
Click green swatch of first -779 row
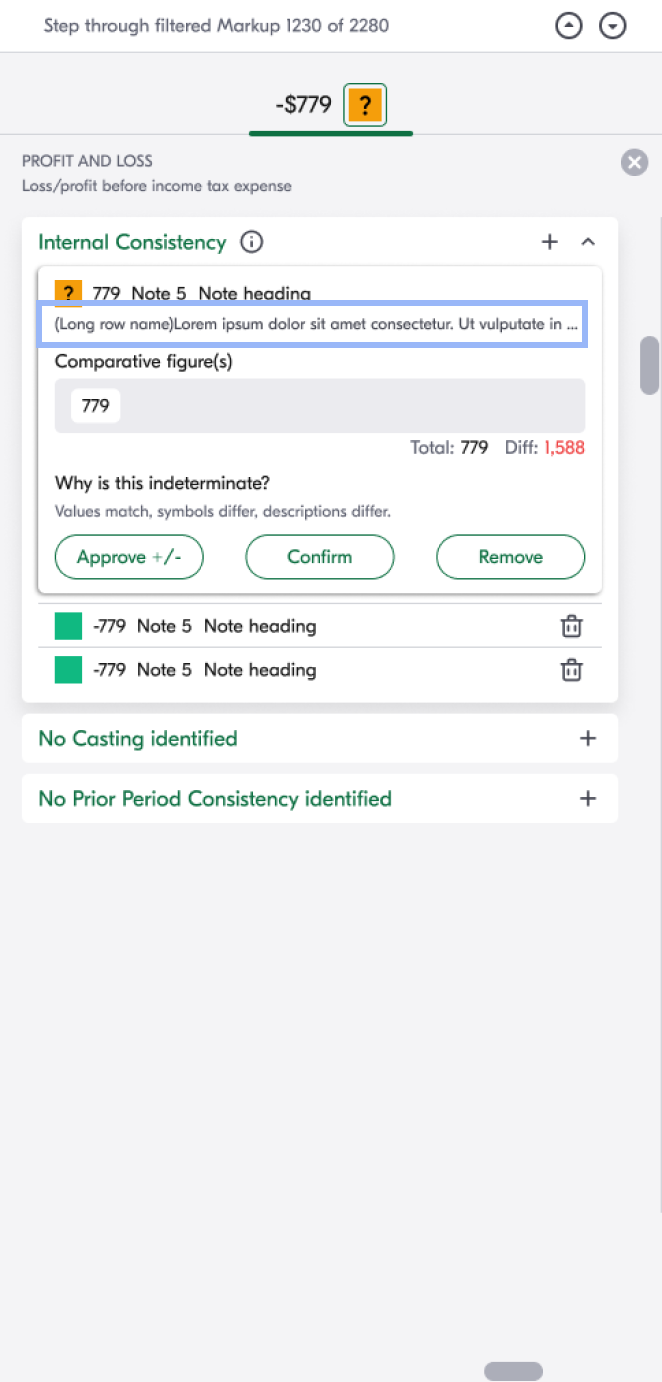(x=68, y=627)
